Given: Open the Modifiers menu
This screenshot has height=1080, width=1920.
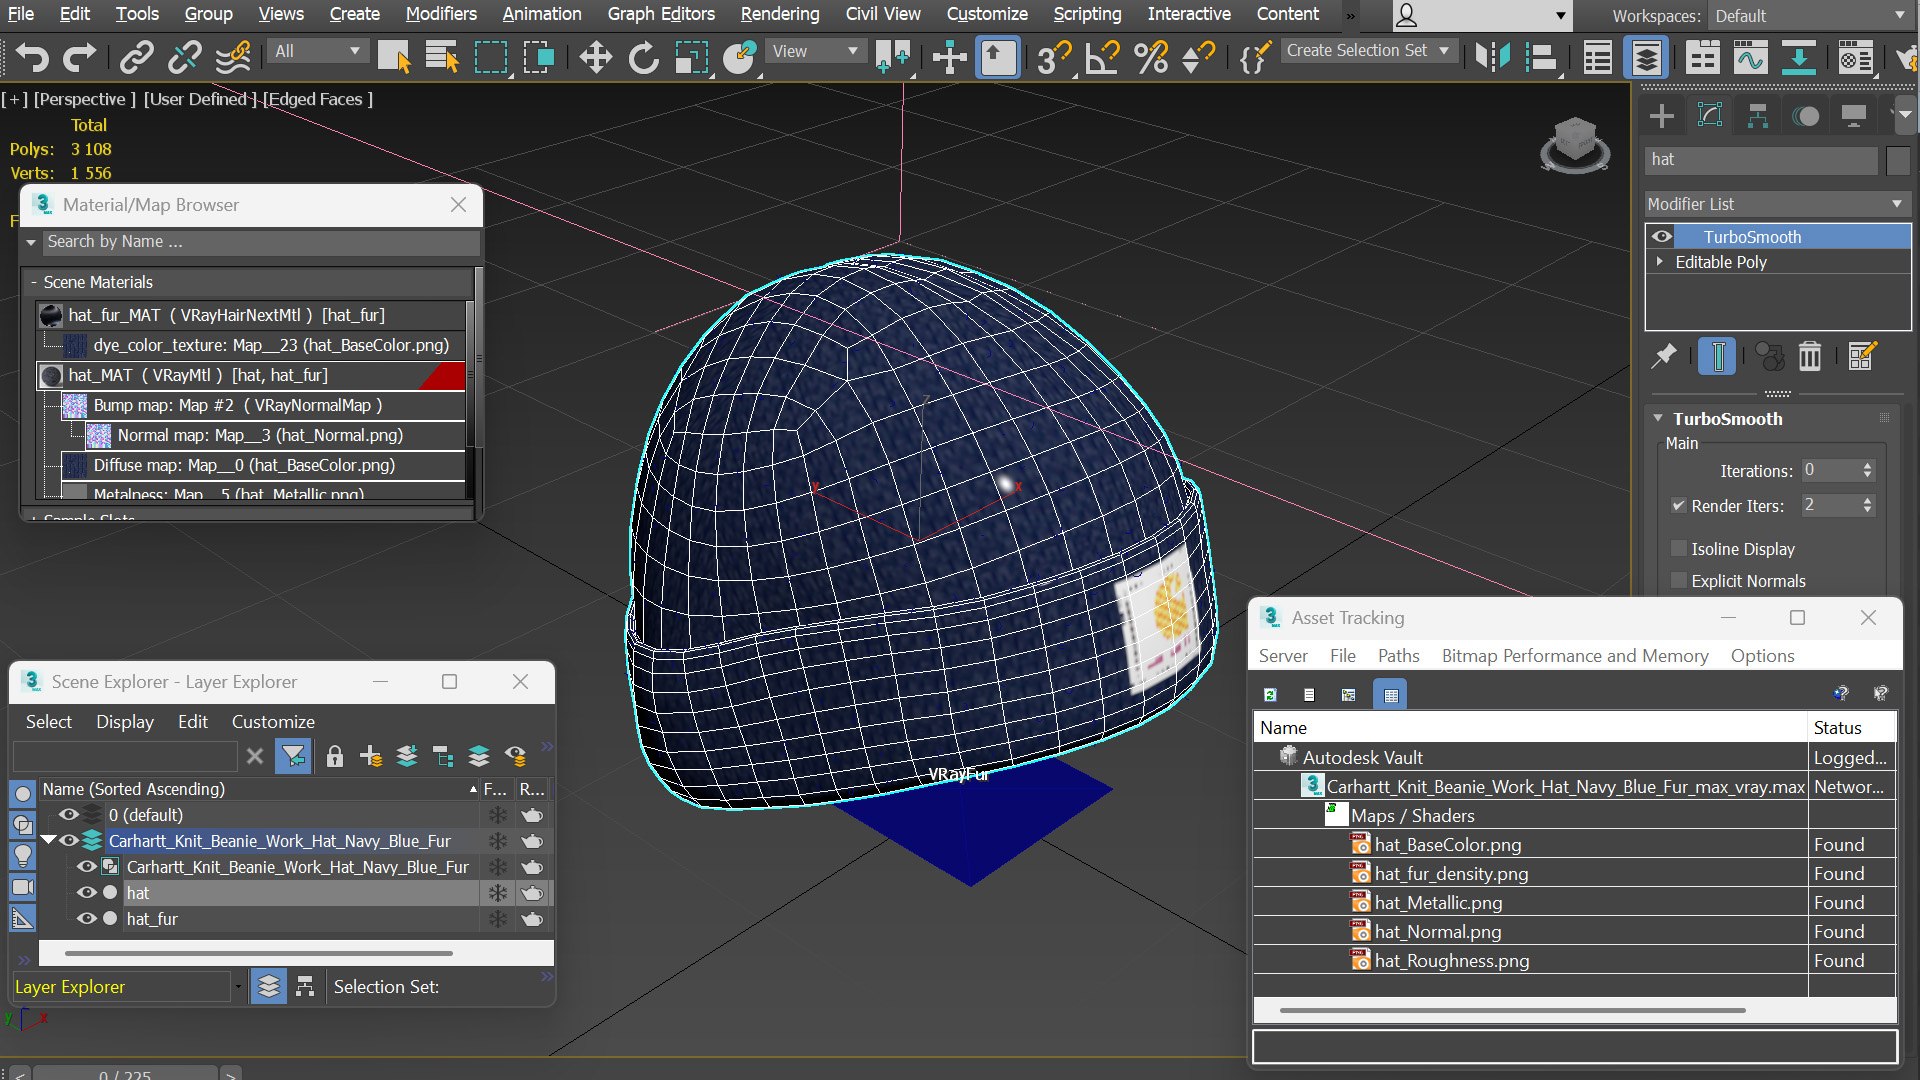Looking at the screenshot, I should (x=441, y=14).
